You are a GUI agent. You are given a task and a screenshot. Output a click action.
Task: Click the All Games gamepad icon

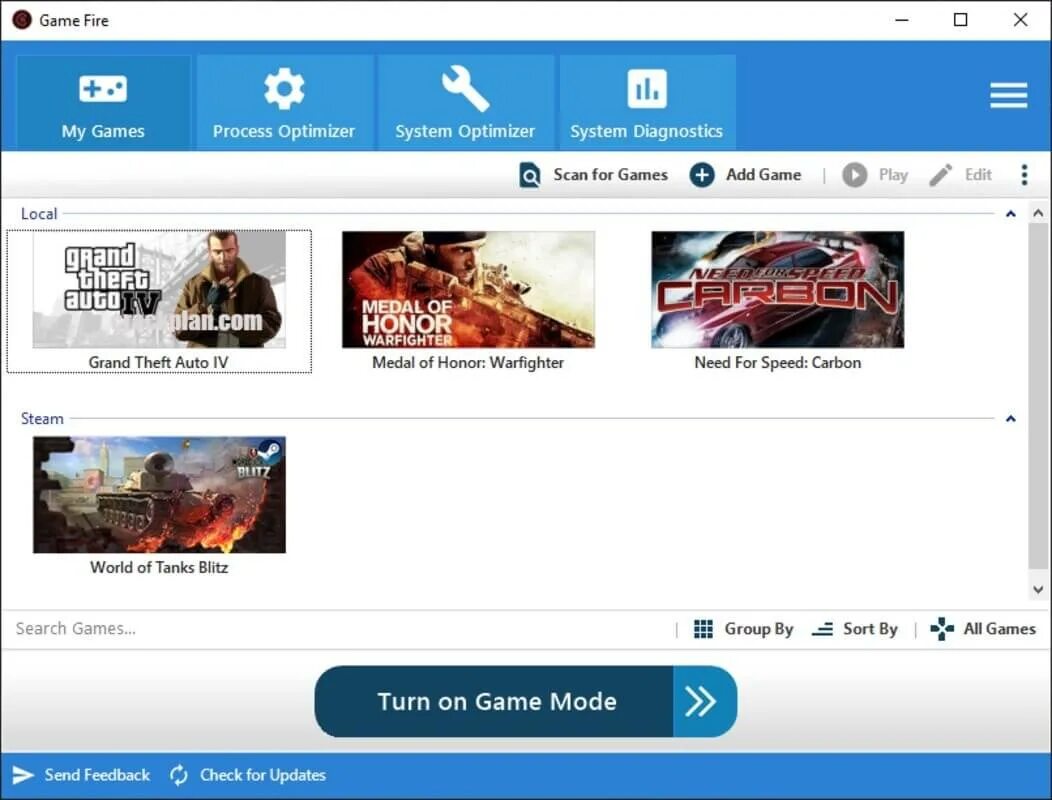point(942,629)
